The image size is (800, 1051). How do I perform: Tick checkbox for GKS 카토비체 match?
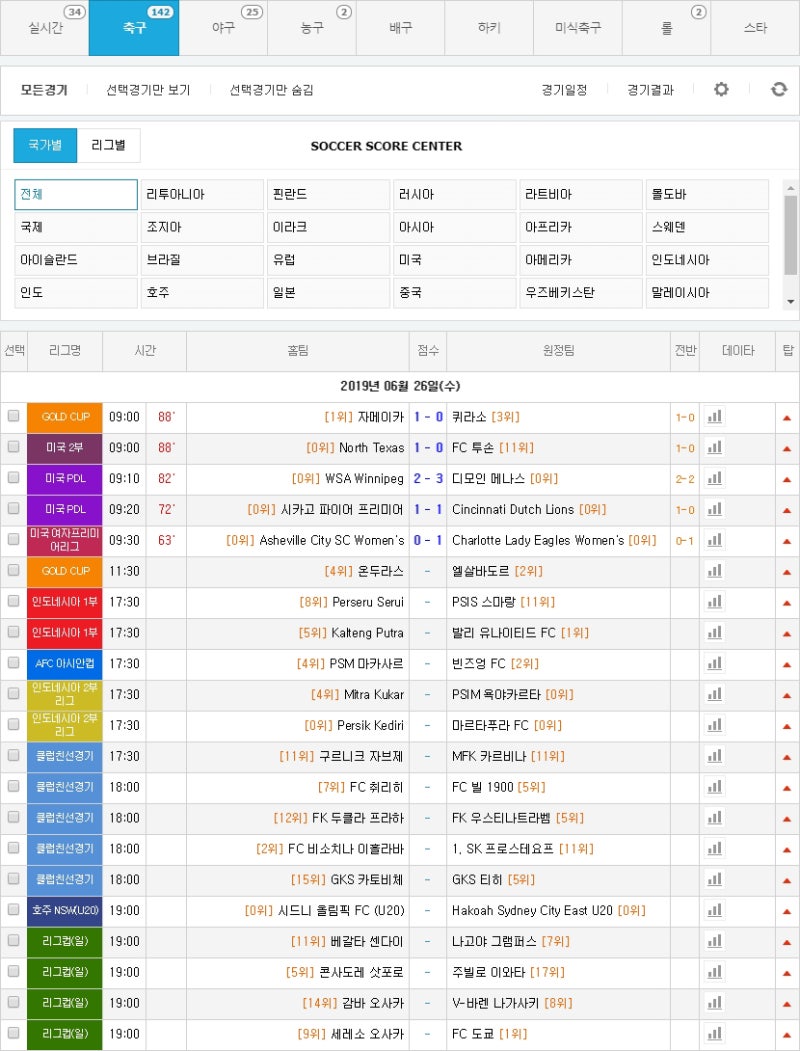[x=13, y=879]
